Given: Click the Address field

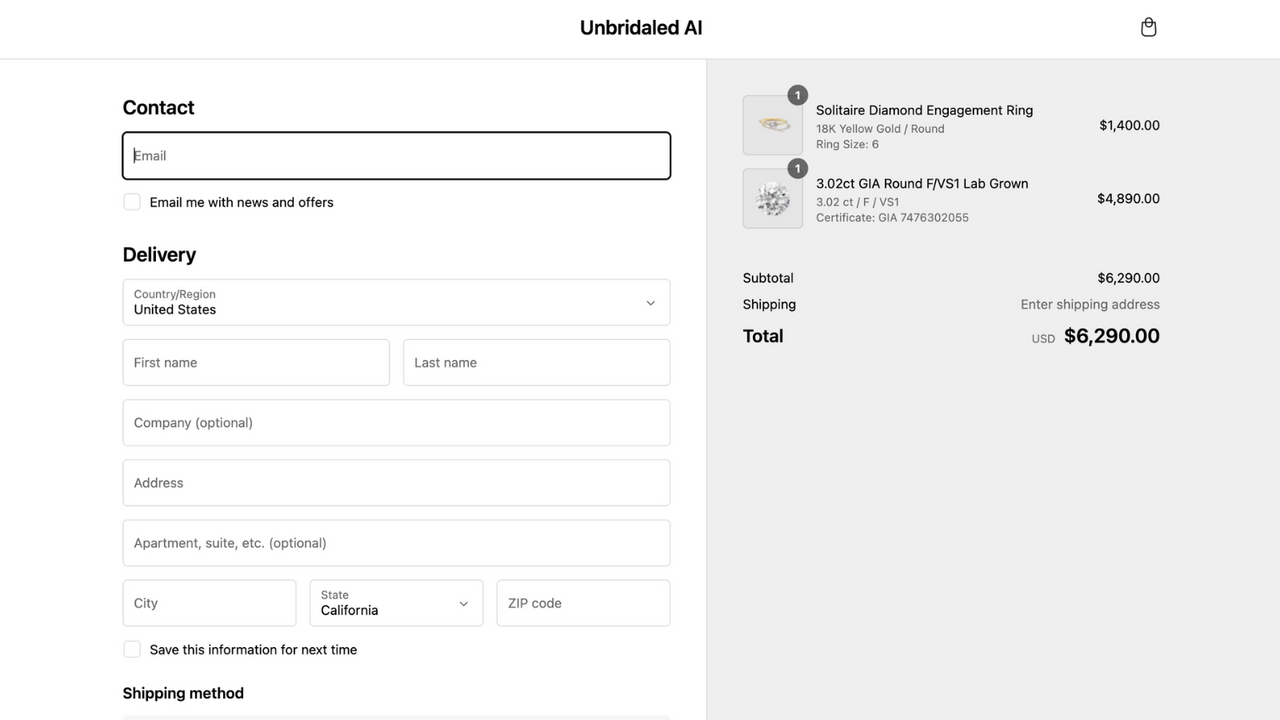Looking at the screenshot, I should (x=396, y=482).
